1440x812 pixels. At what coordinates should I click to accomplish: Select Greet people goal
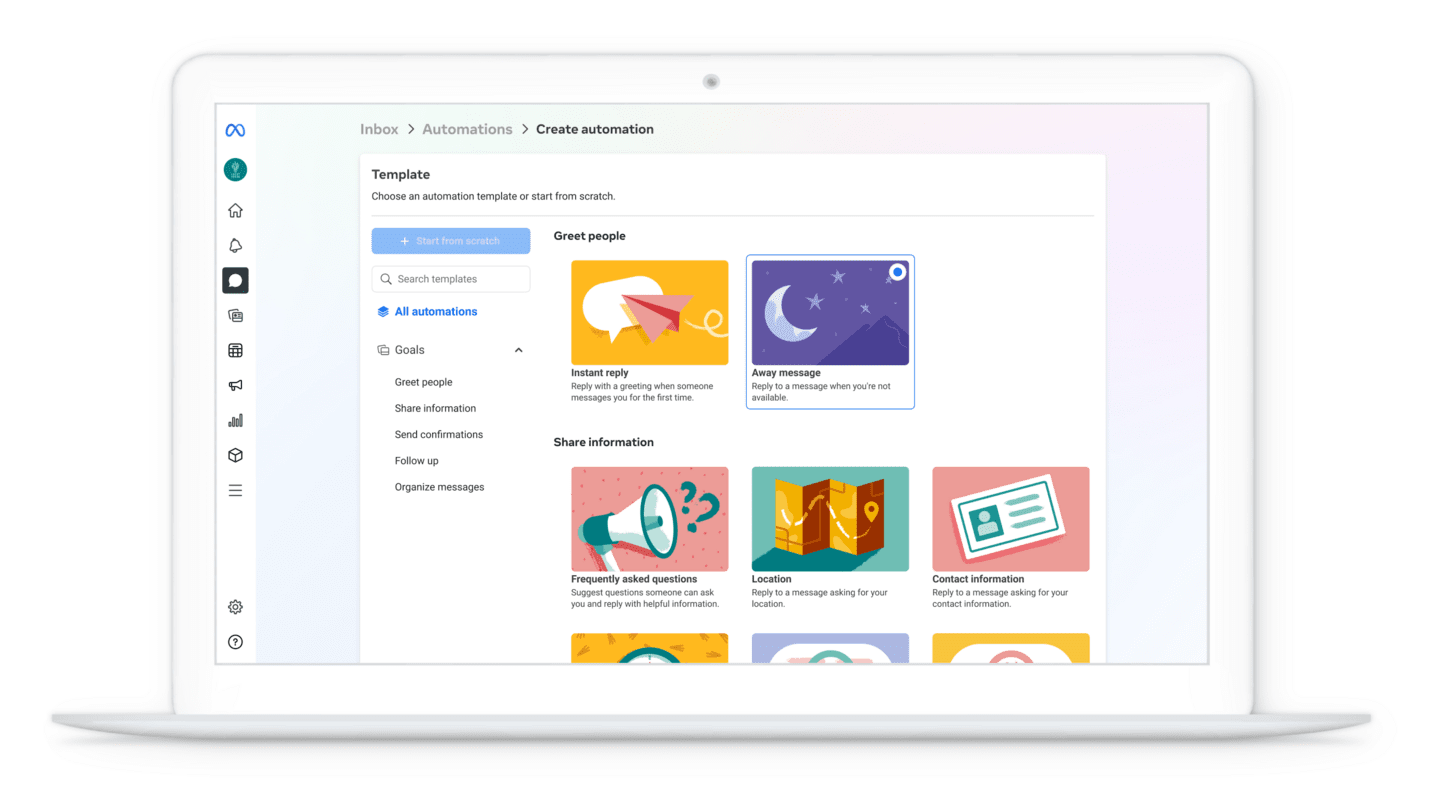pyautogui.click(x=423, y=382)
